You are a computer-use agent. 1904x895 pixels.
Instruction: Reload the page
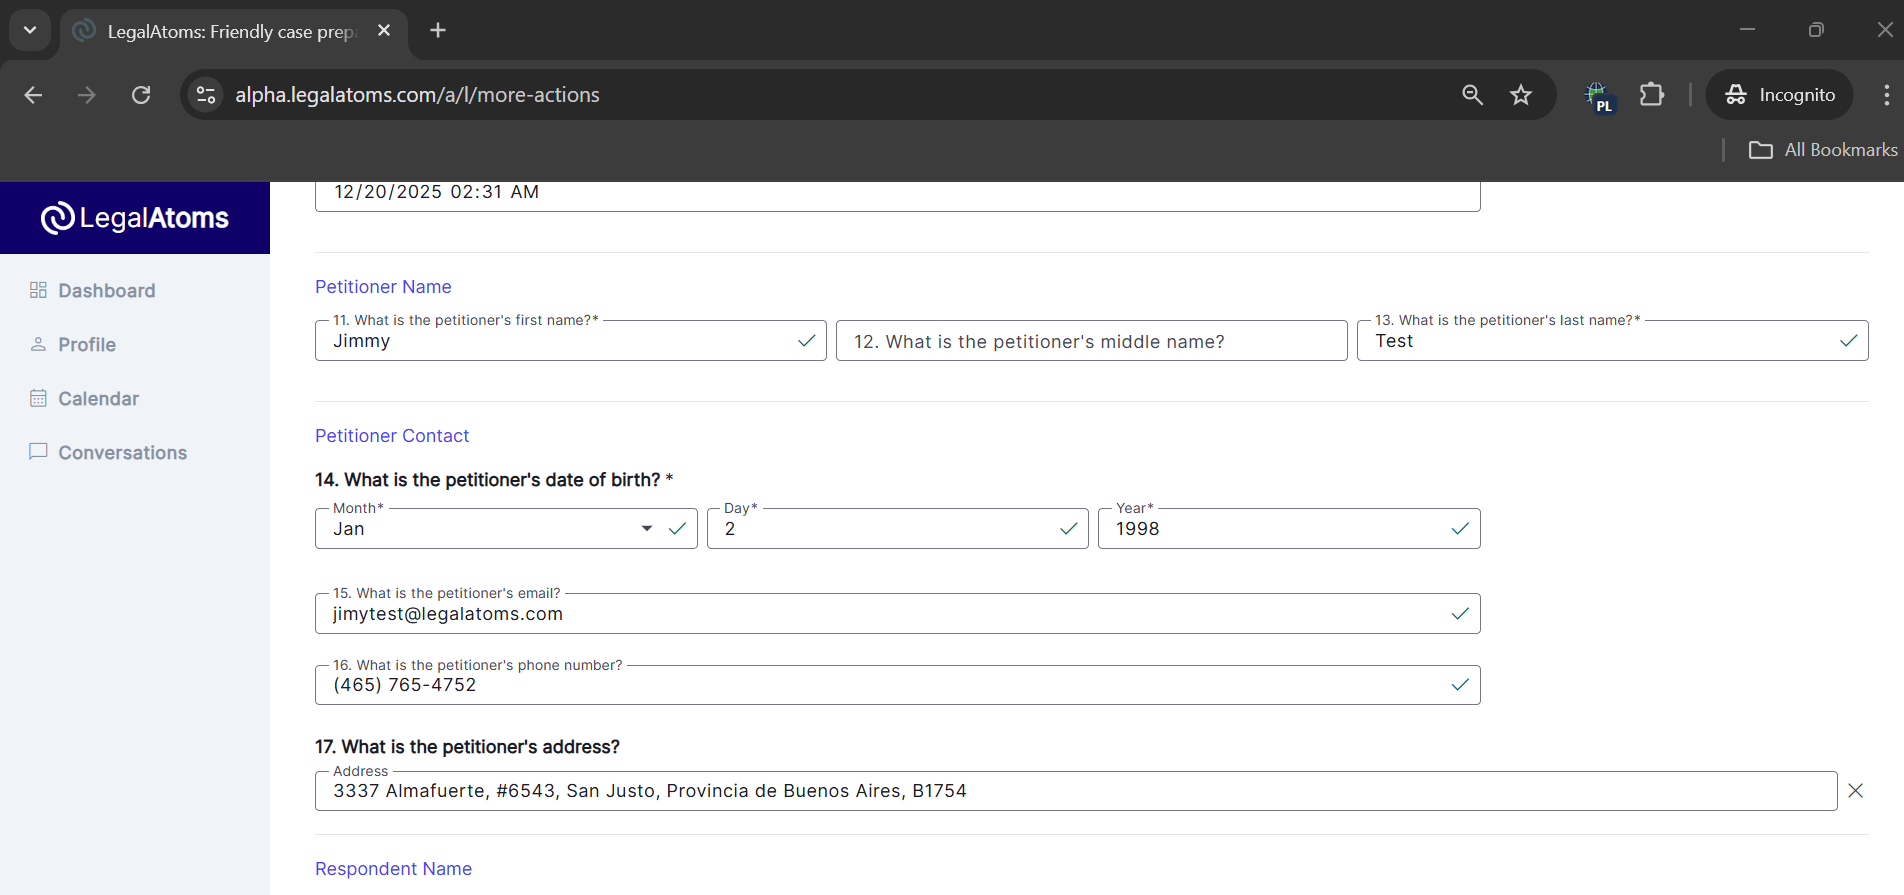141,95
